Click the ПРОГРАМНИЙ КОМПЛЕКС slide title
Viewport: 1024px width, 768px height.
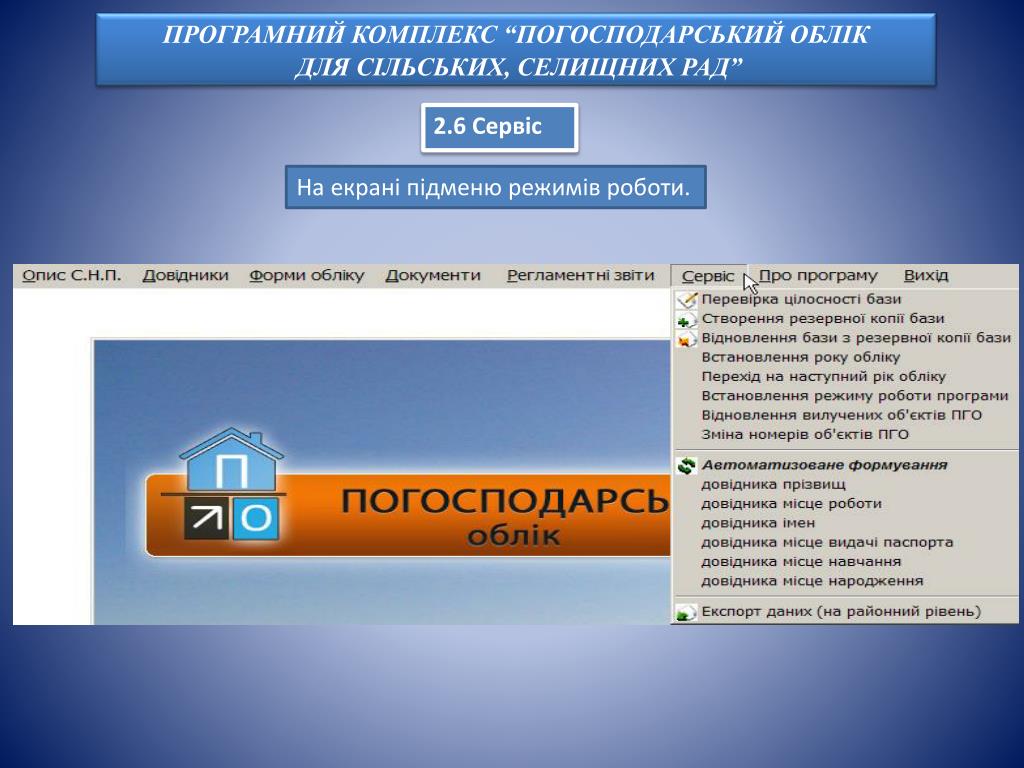point(516,50)
